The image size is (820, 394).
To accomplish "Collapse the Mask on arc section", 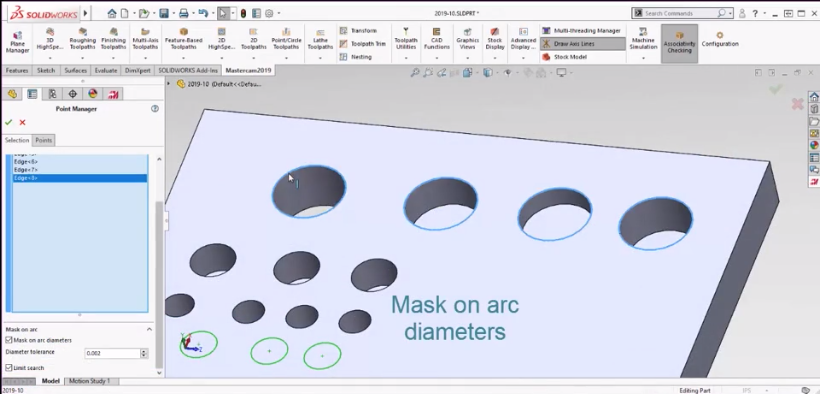I will (149, 329).
